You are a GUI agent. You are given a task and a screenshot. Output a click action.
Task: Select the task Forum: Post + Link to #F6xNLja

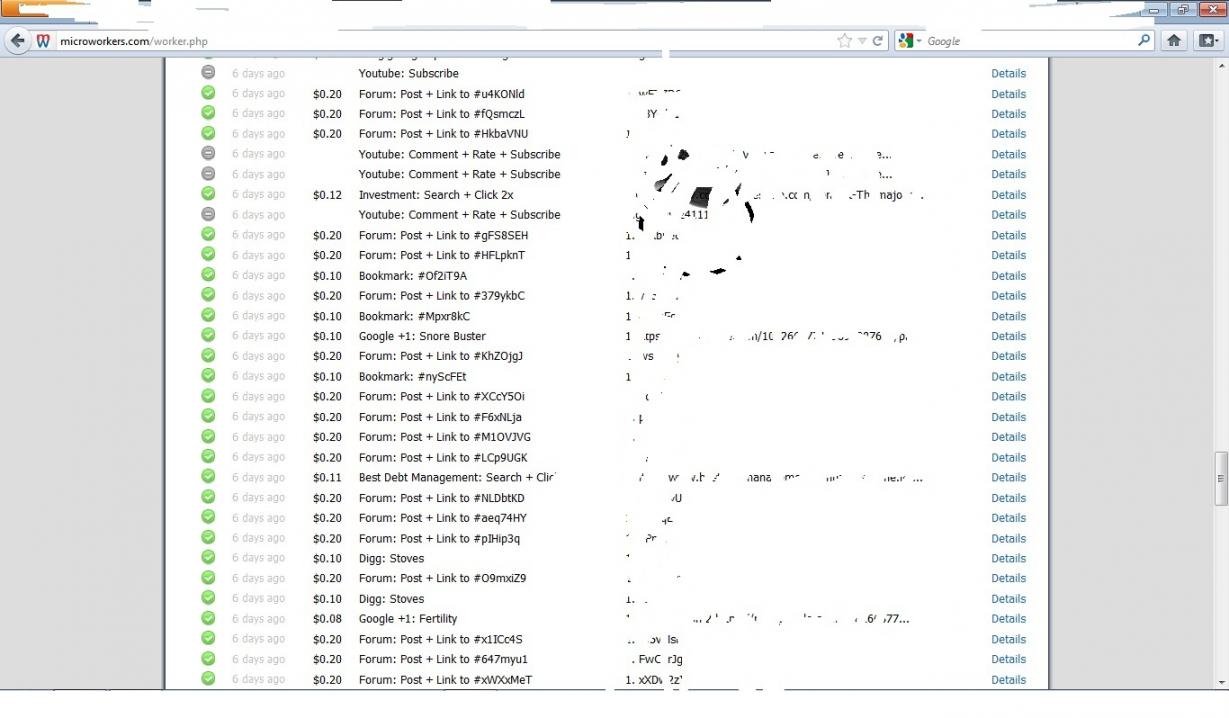point(440,417)
